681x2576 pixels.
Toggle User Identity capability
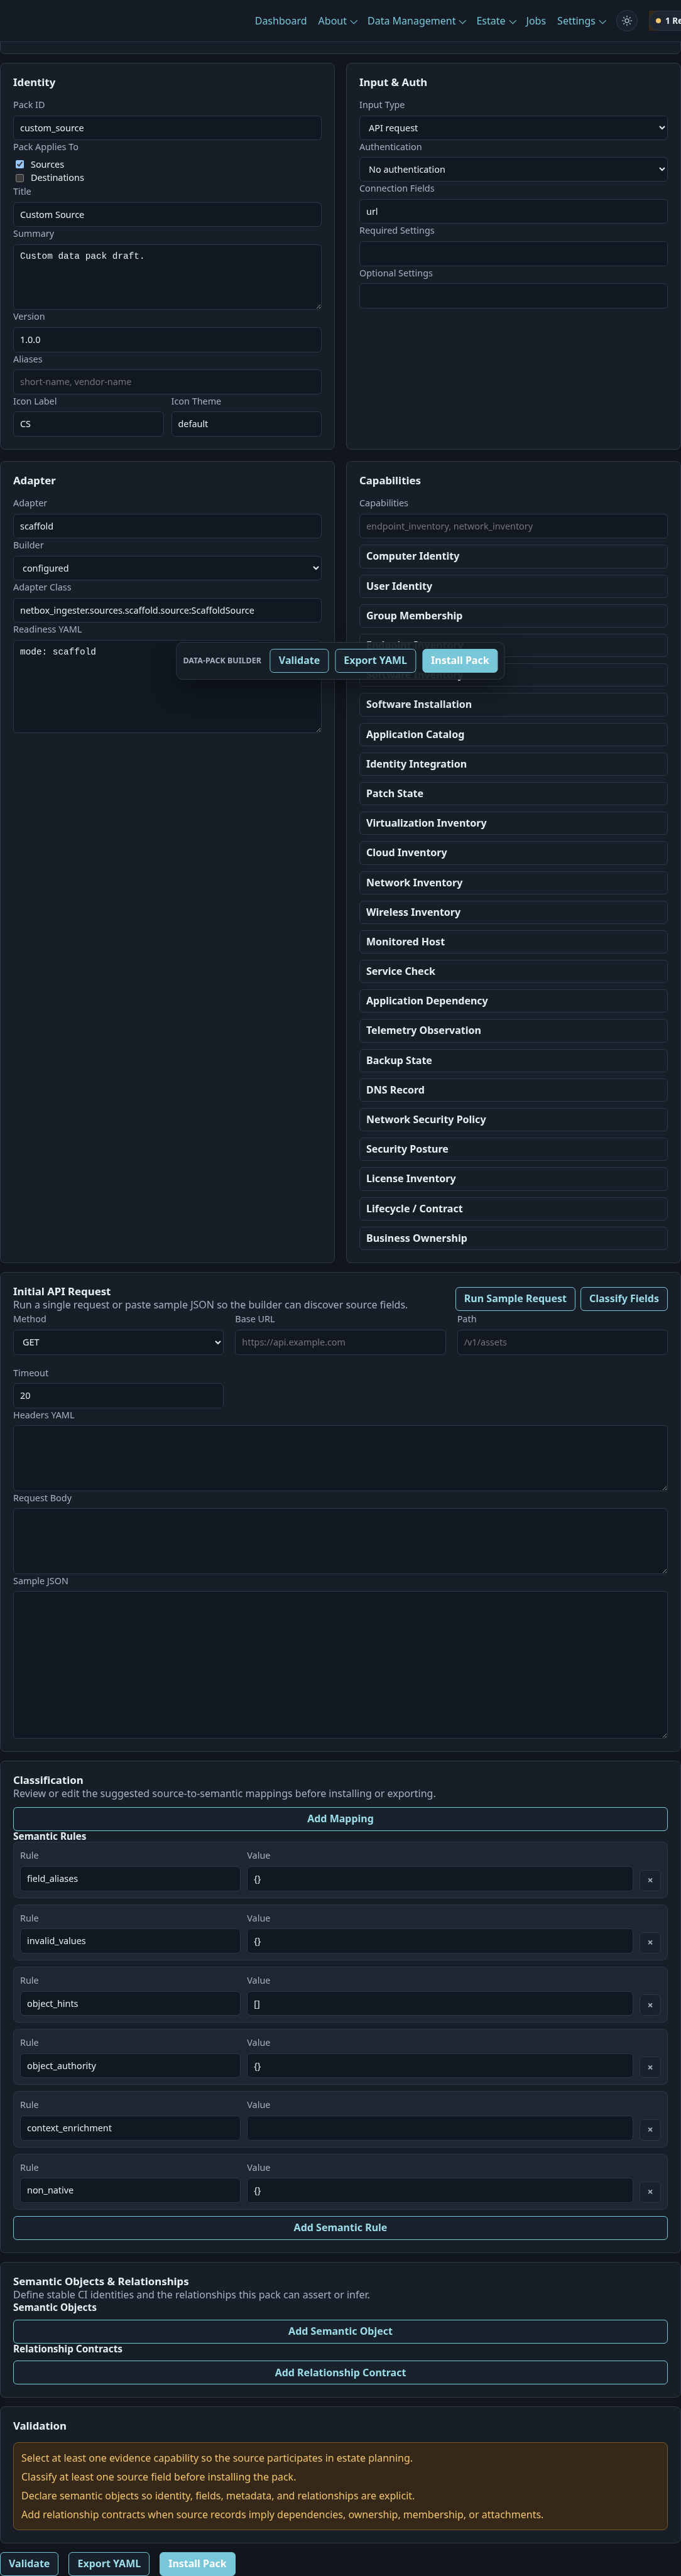513,586
